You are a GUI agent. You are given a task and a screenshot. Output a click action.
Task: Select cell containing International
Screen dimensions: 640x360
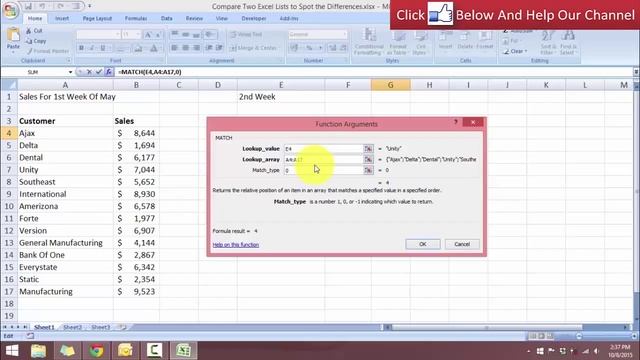[65, 194]
